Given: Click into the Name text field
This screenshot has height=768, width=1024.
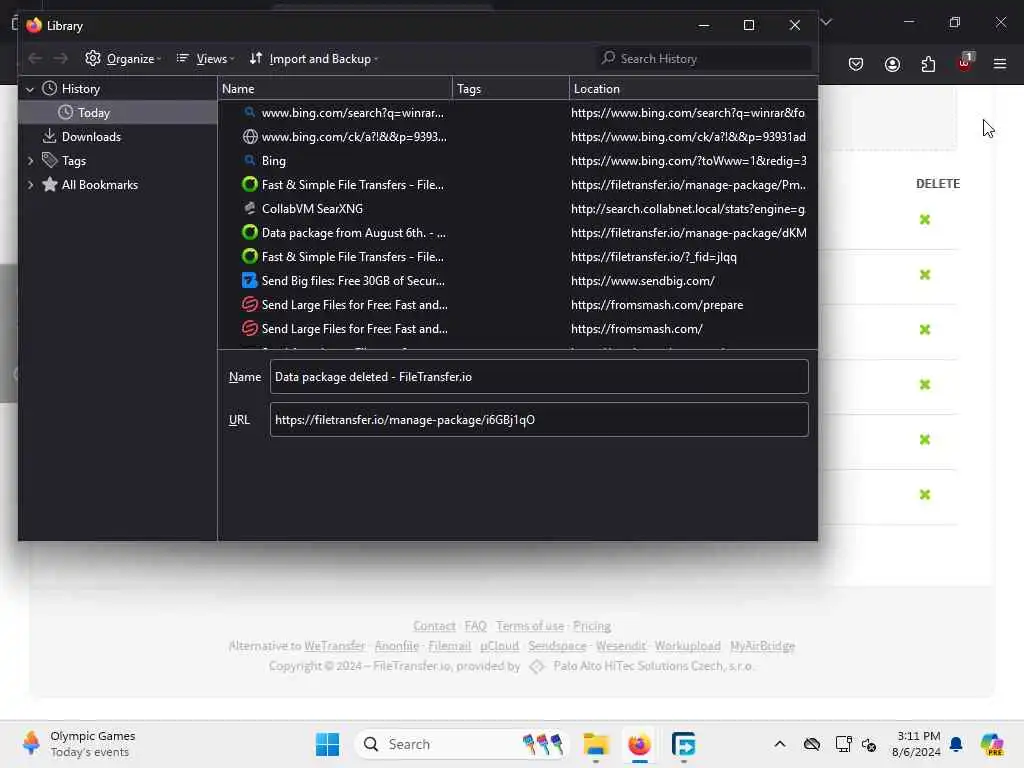Looking at the screenshot, I should (539, 377).
